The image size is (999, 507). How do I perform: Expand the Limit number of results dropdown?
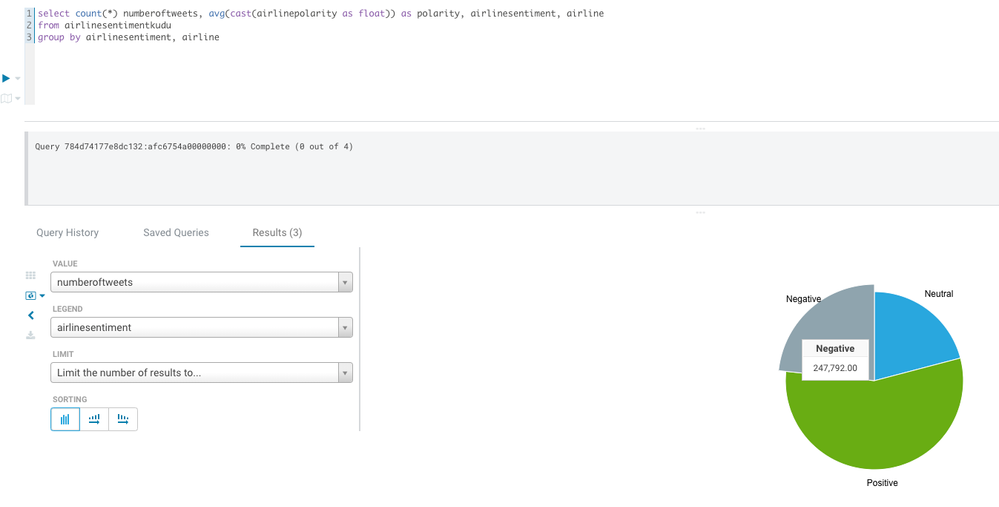tap(201, 373)
